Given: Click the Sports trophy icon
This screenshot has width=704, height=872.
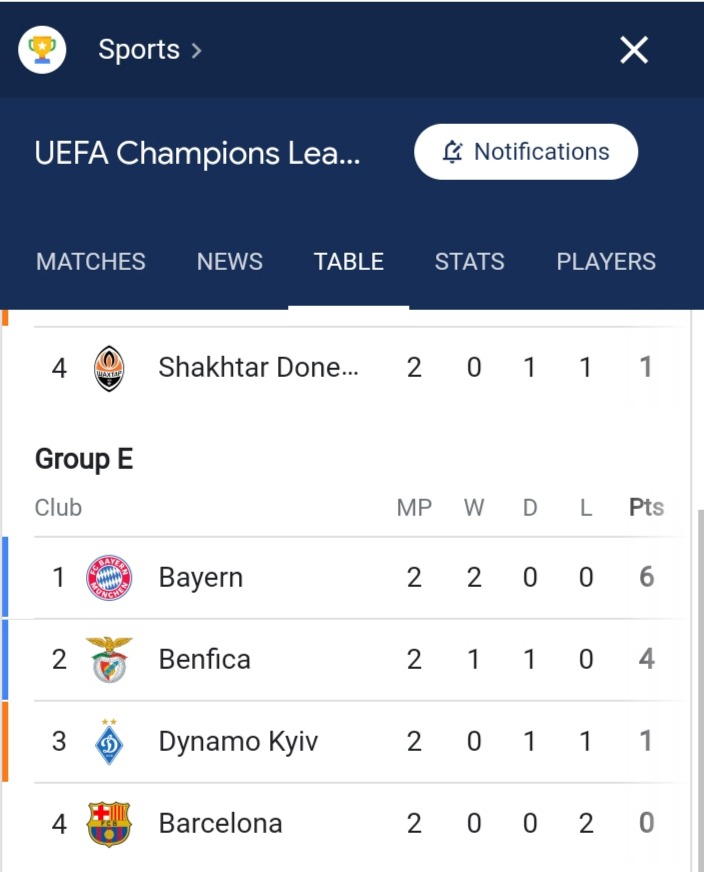Looking at the screenshot, I should pyautogui.click(x=42, y=49).
